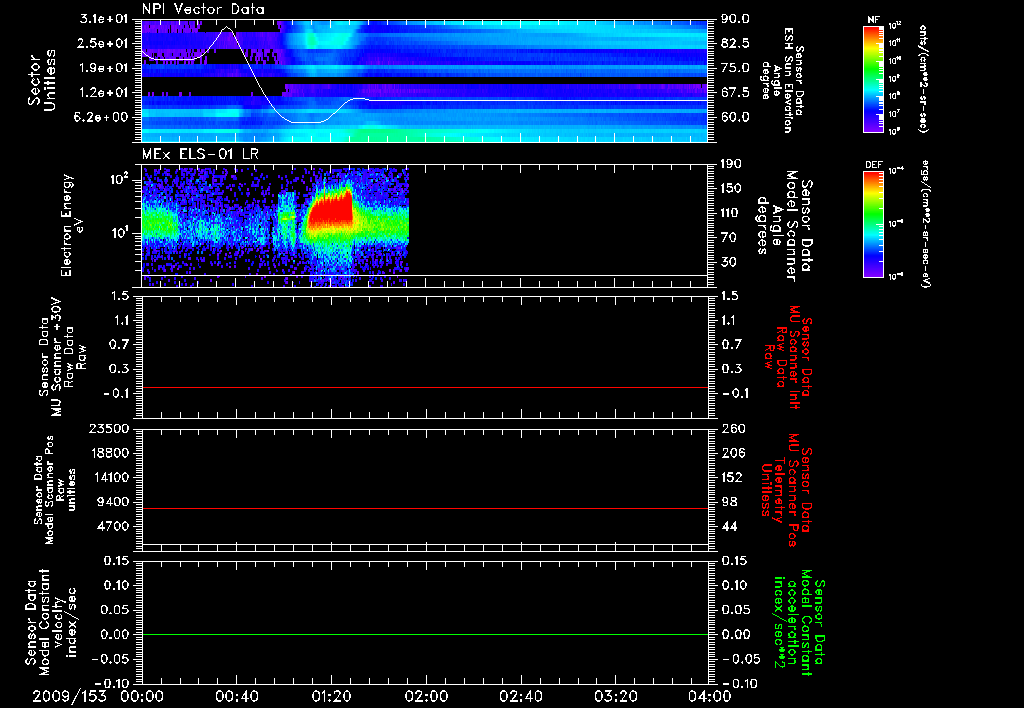1024x708 pixels.
Task: Click the 110 scanner angle tick
Action: click(731, 213)
